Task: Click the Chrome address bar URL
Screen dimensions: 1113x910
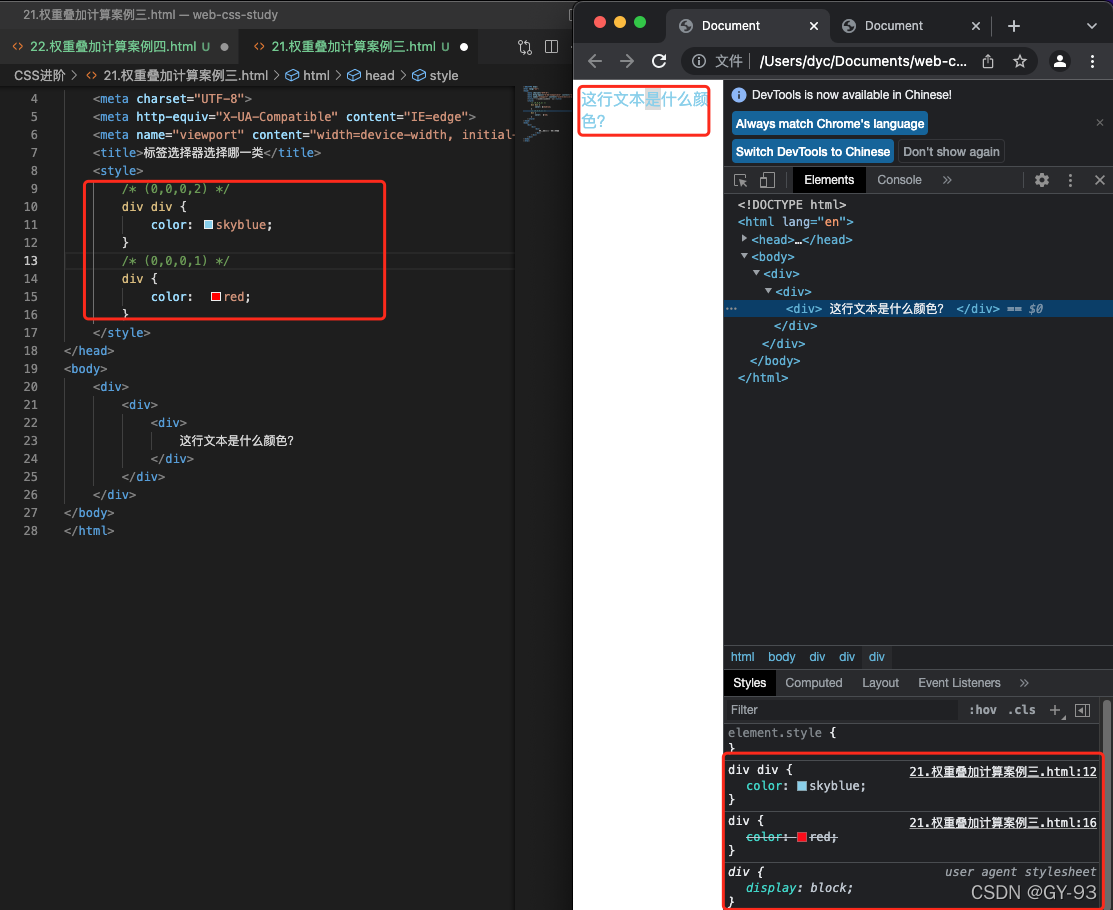Action: point(862,62)
